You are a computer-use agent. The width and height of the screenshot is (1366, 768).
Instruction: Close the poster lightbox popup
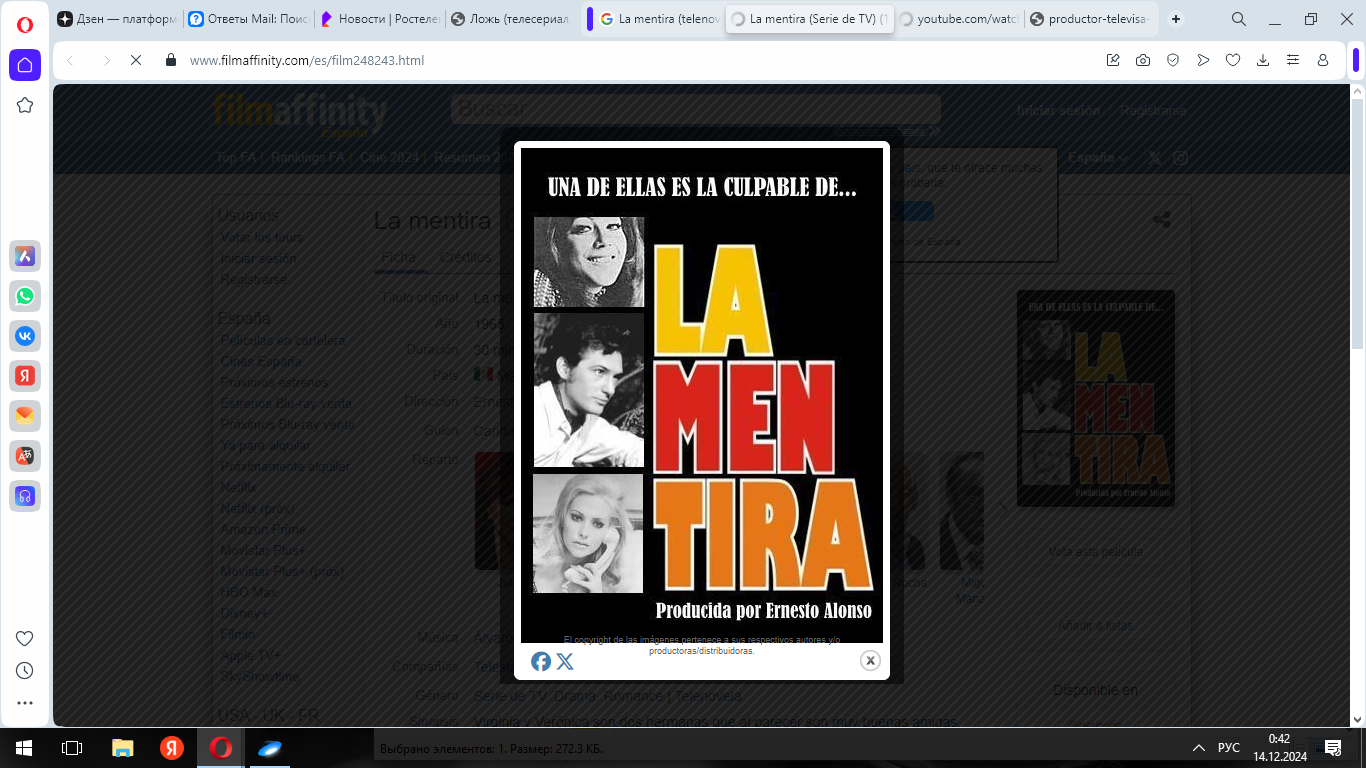(x=870, y=660)
